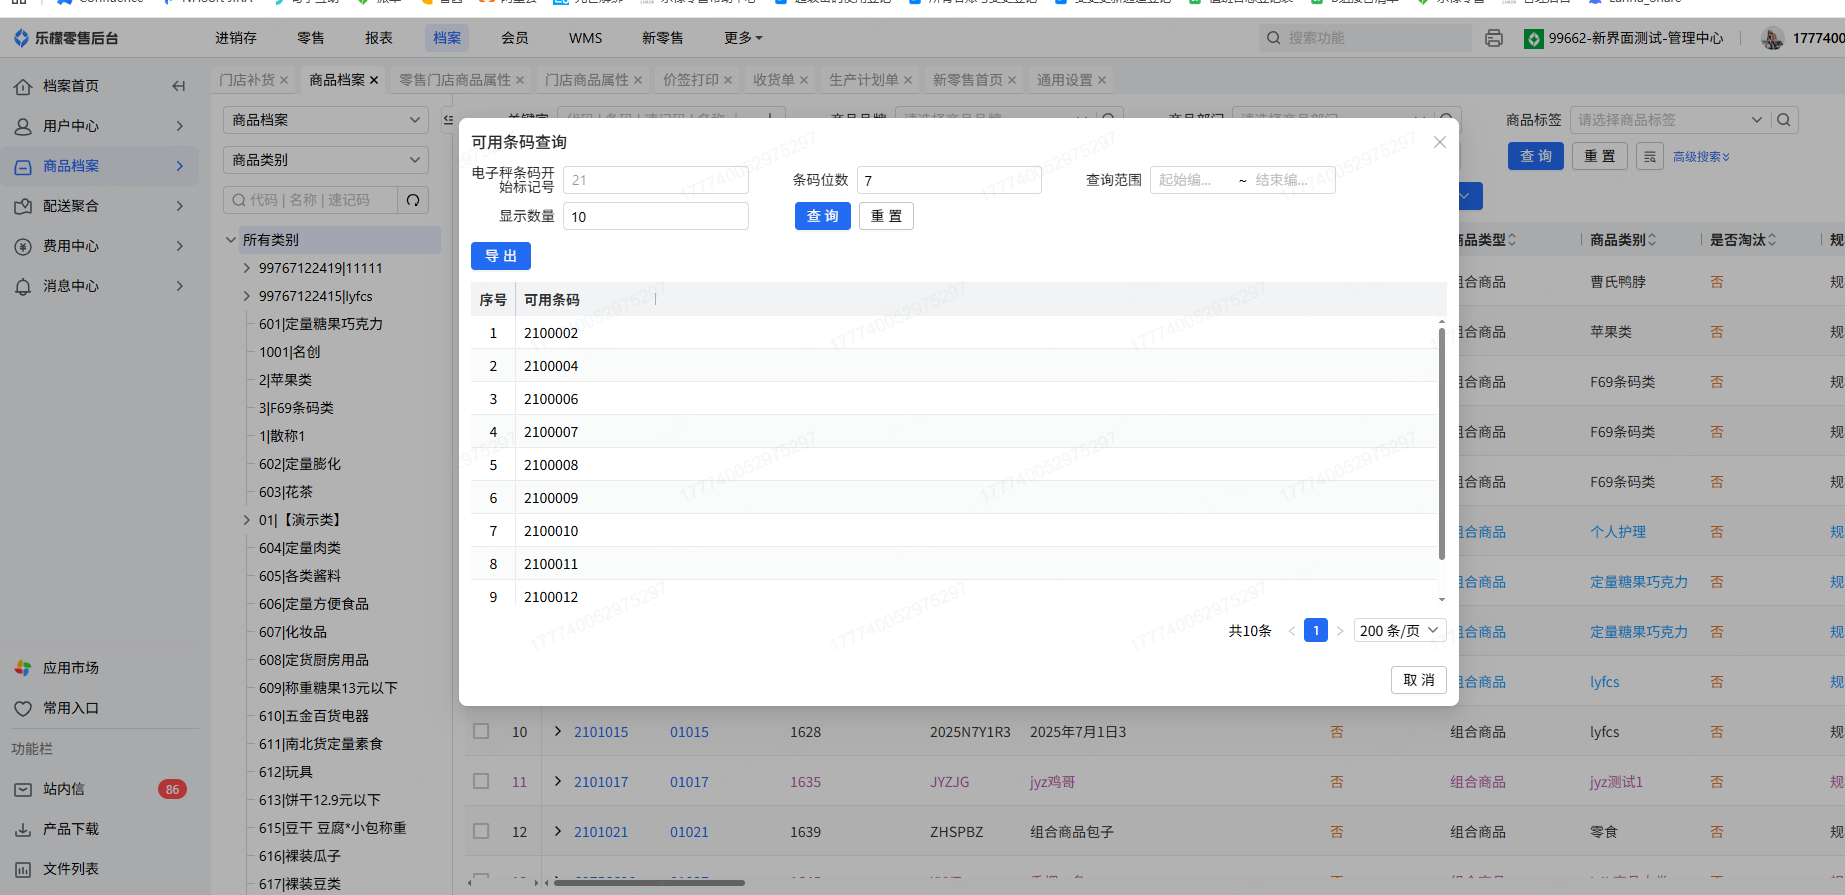Open the 更多 top menu

743,38
